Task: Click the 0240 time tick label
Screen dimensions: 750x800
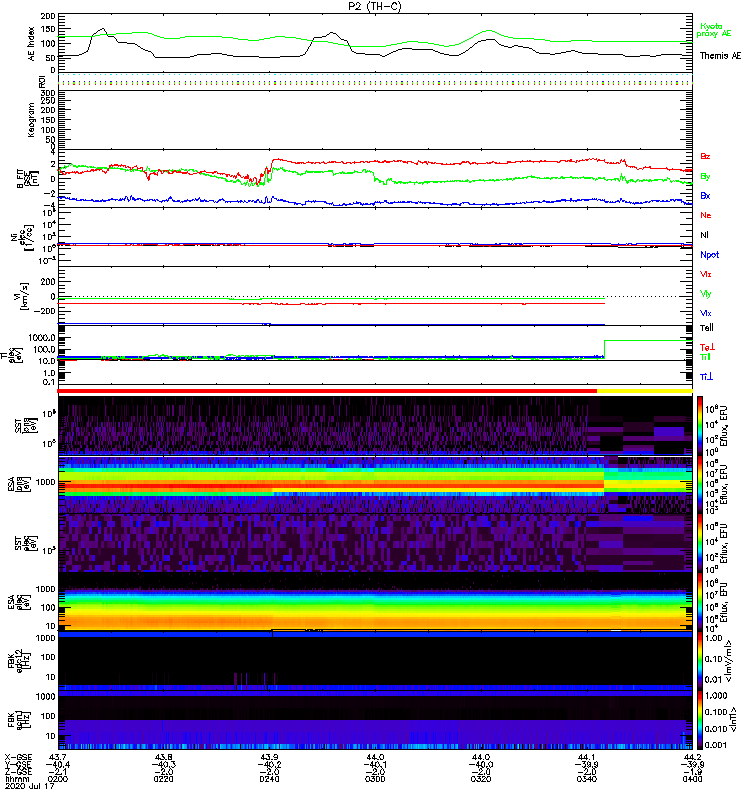Action: [x=269, y=779]
